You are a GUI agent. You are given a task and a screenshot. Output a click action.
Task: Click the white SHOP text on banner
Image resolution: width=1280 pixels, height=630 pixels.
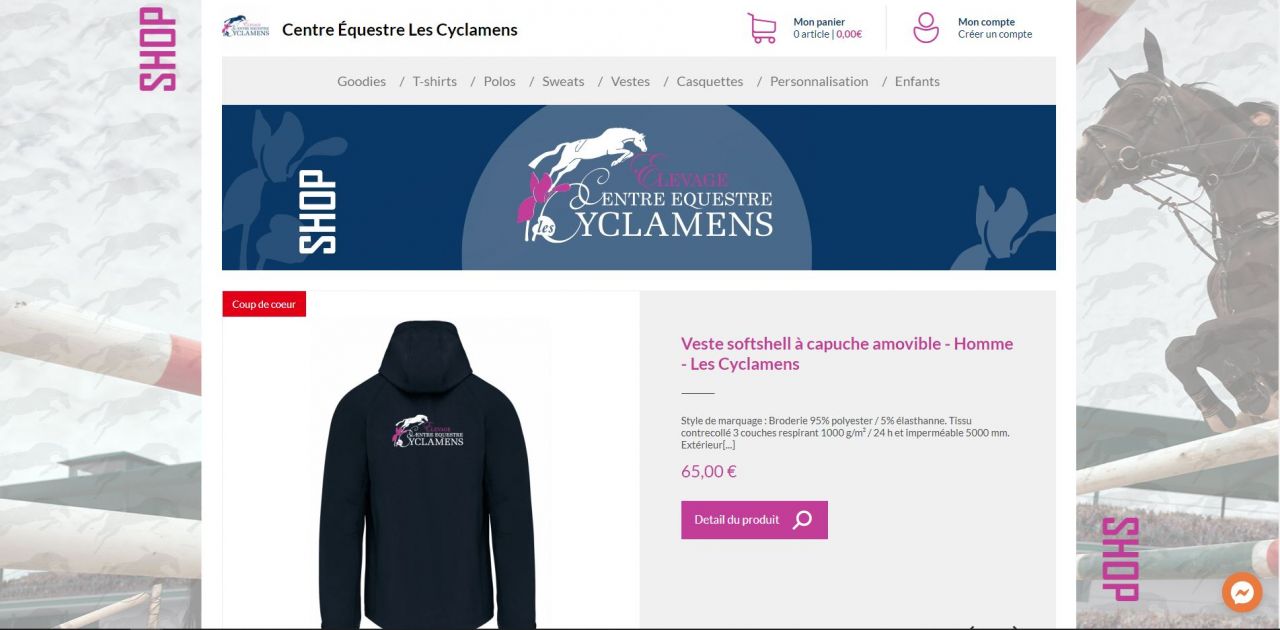318,212
